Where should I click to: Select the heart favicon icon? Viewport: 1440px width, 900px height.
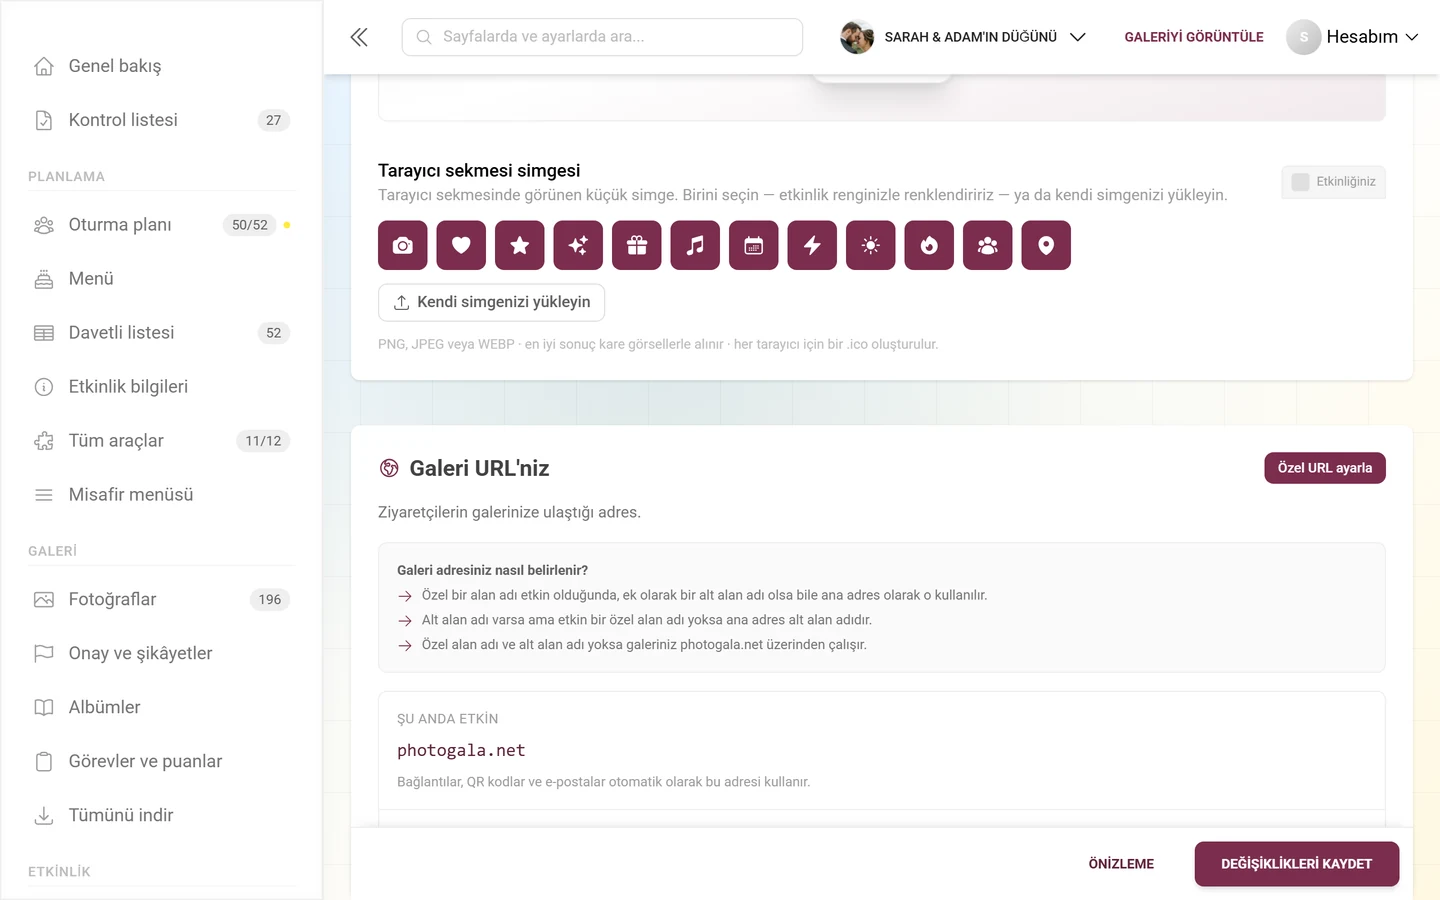pos(461,245)
